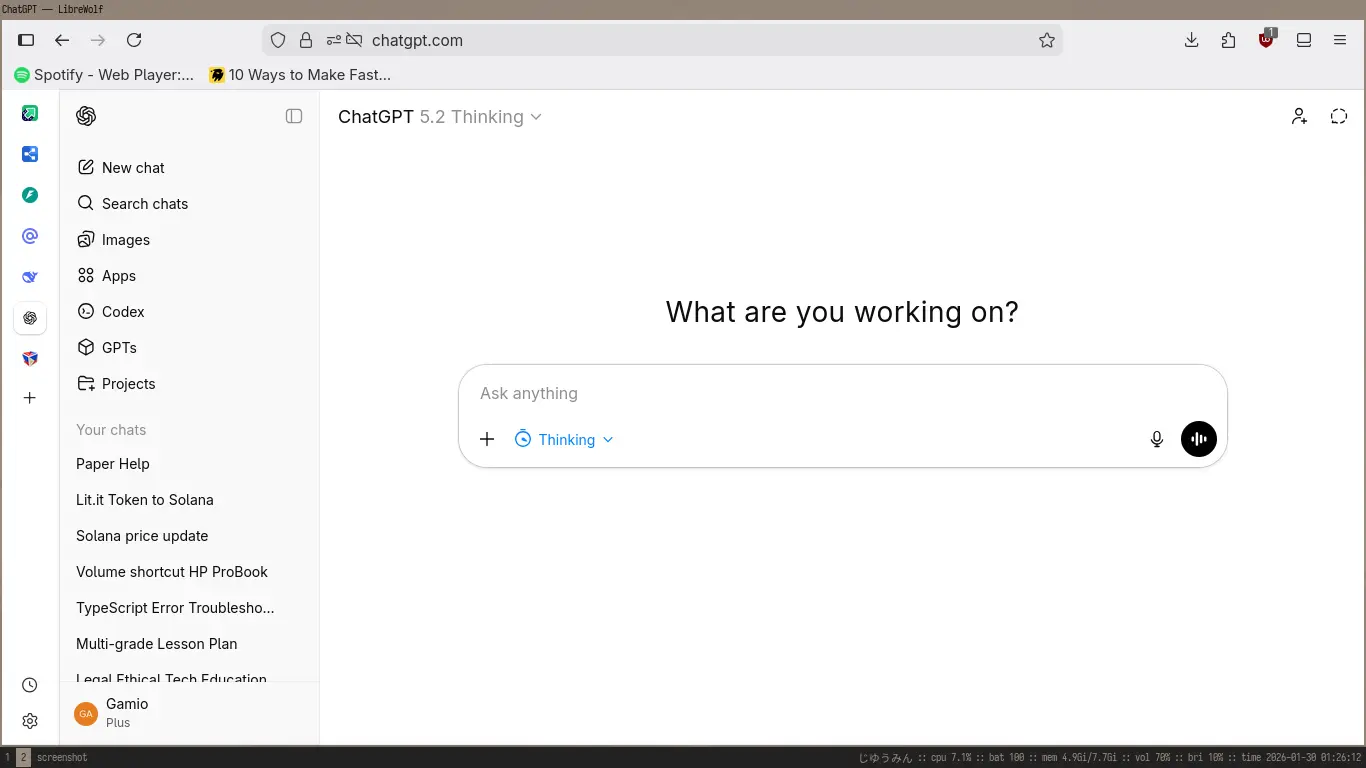This screenshot has height=768, width=1366.
Task: Bookmark this page with the star icon
Action: pos(1047,40)
